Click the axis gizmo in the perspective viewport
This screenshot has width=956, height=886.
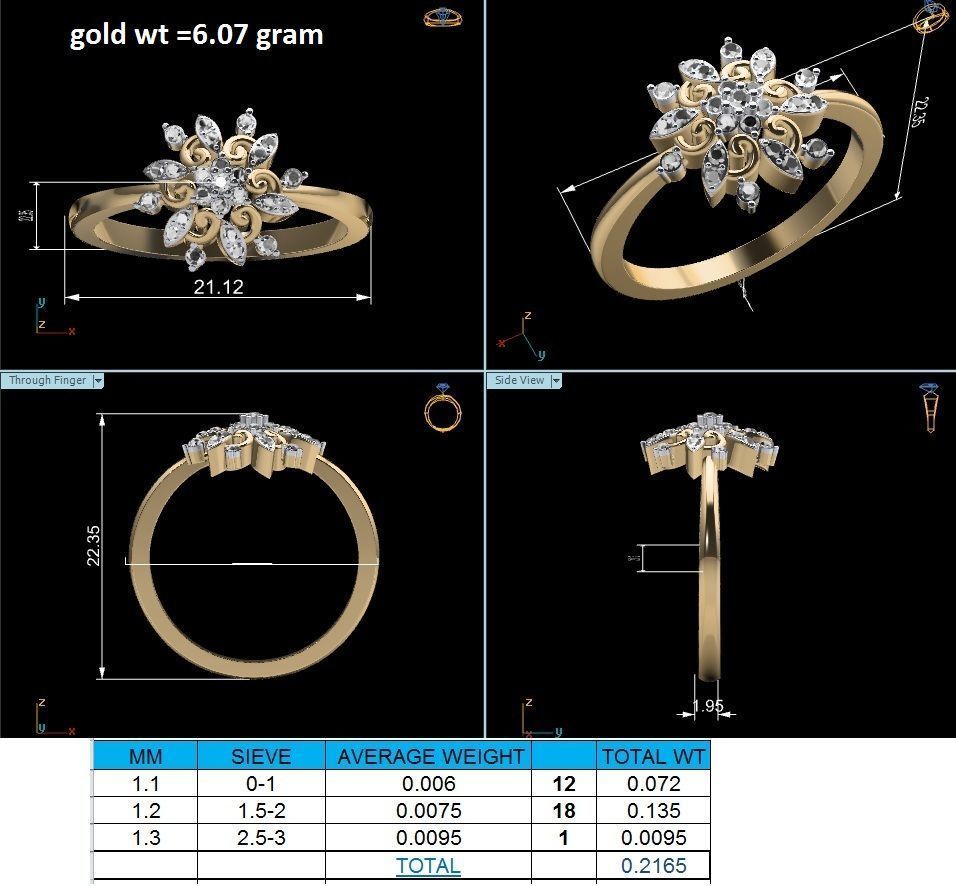[522, 335]
